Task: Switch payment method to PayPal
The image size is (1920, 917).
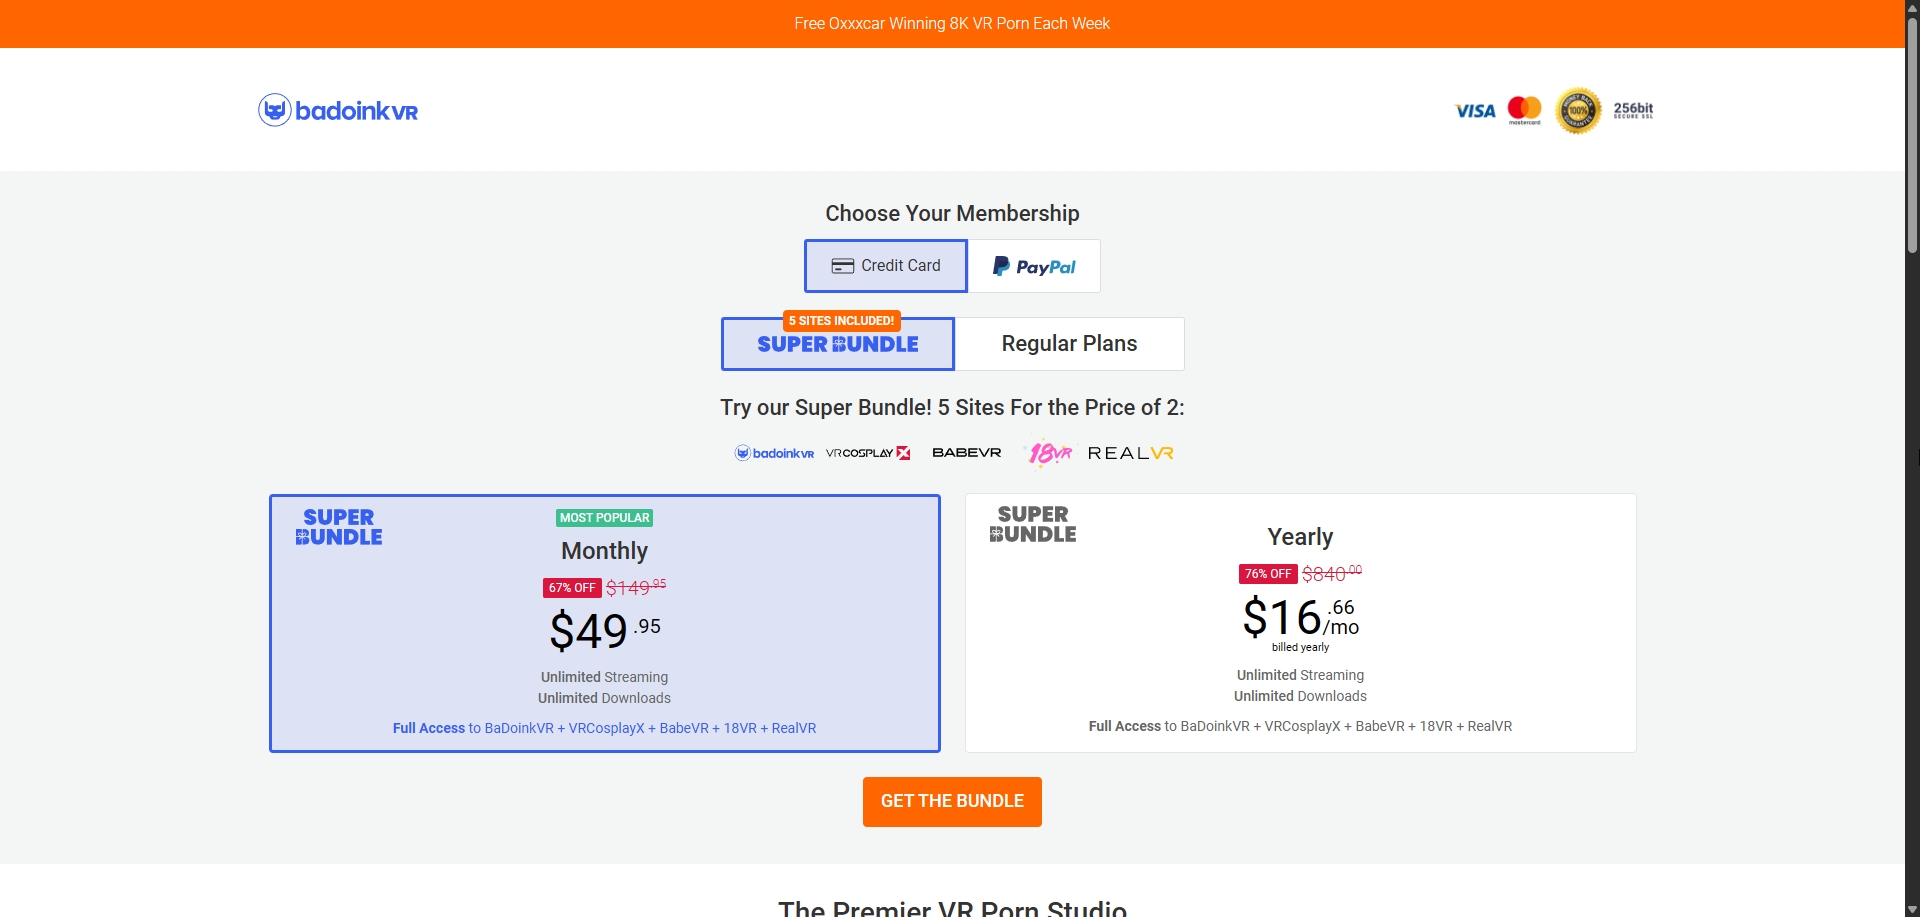Action: (1034, 265)
